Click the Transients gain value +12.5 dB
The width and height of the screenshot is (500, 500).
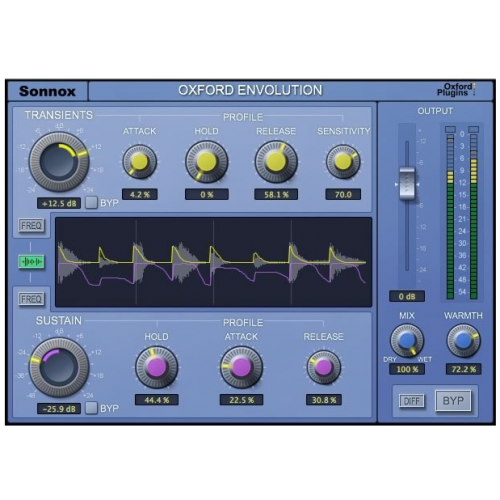[59, 203]
